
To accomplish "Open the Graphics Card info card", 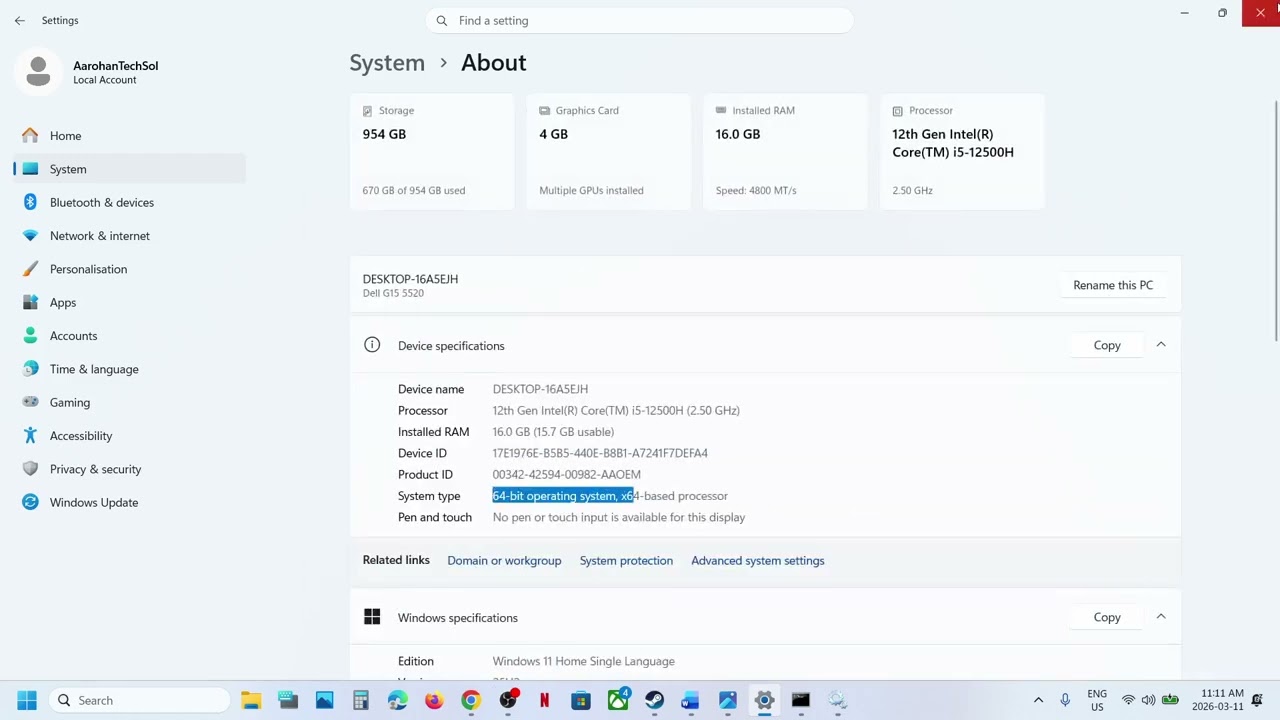I will (608, 152).
